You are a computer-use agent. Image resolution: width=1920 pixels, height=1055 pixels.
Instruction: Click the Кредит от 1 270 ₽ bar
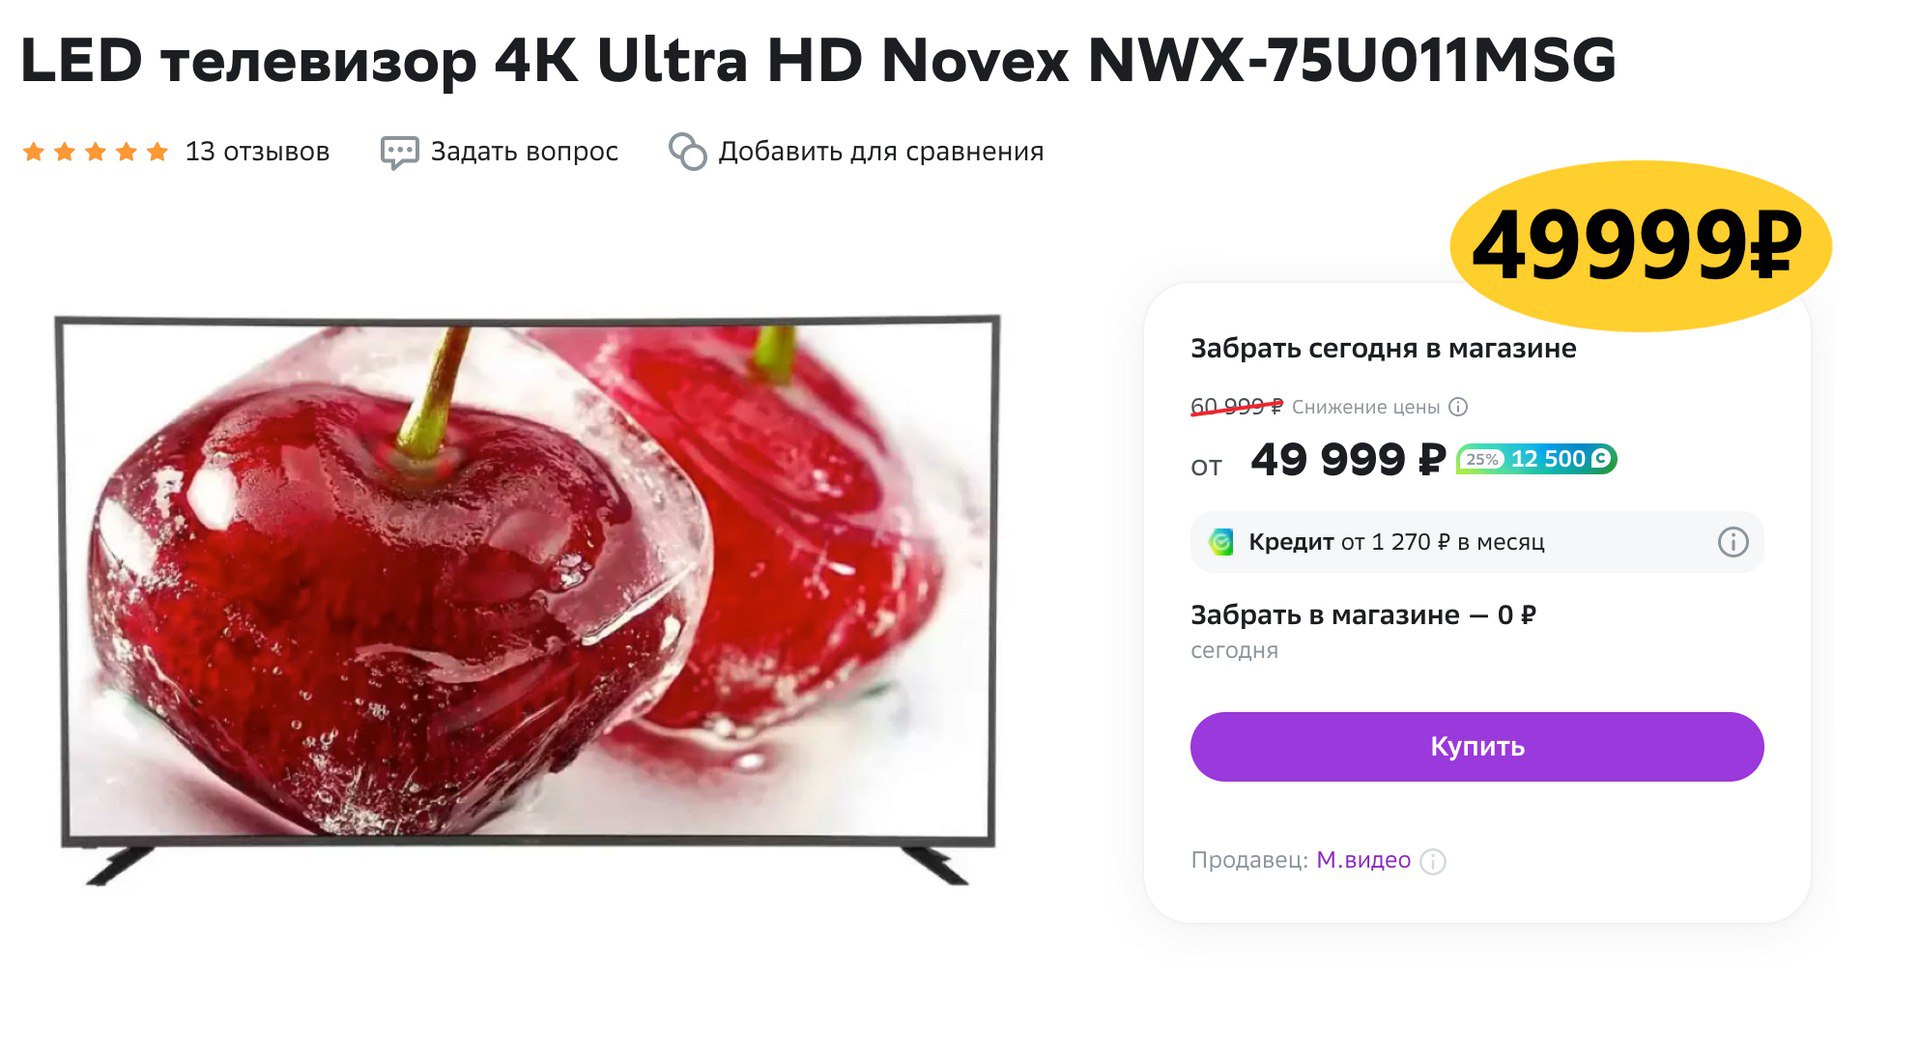pyautogui.click(x=1476, y=542)
